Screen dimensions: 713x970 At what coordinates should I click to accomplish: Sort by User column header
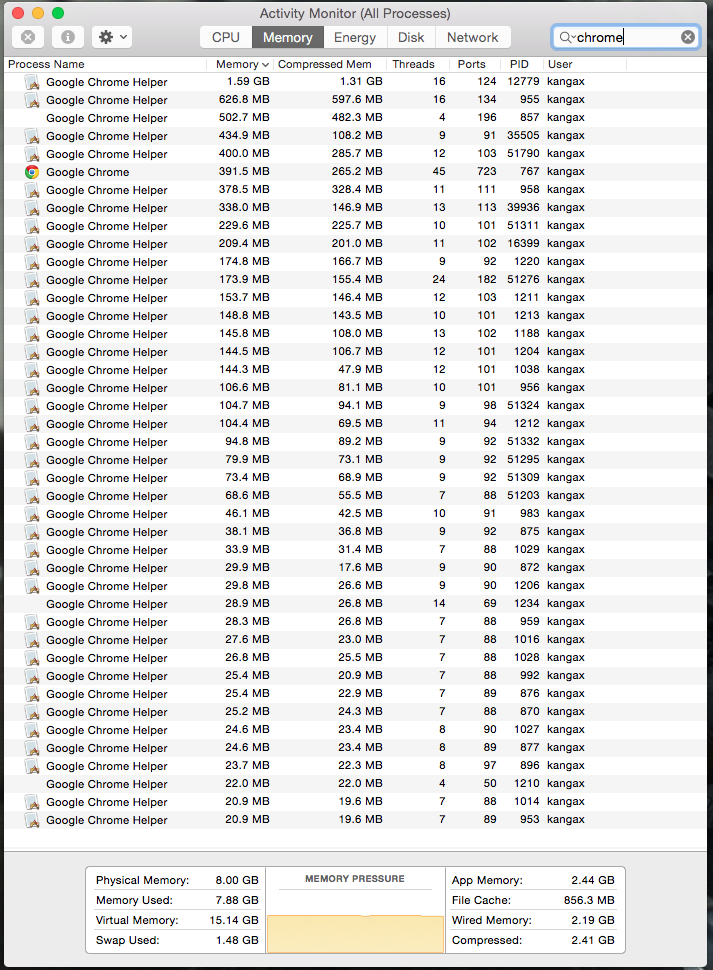560,64
